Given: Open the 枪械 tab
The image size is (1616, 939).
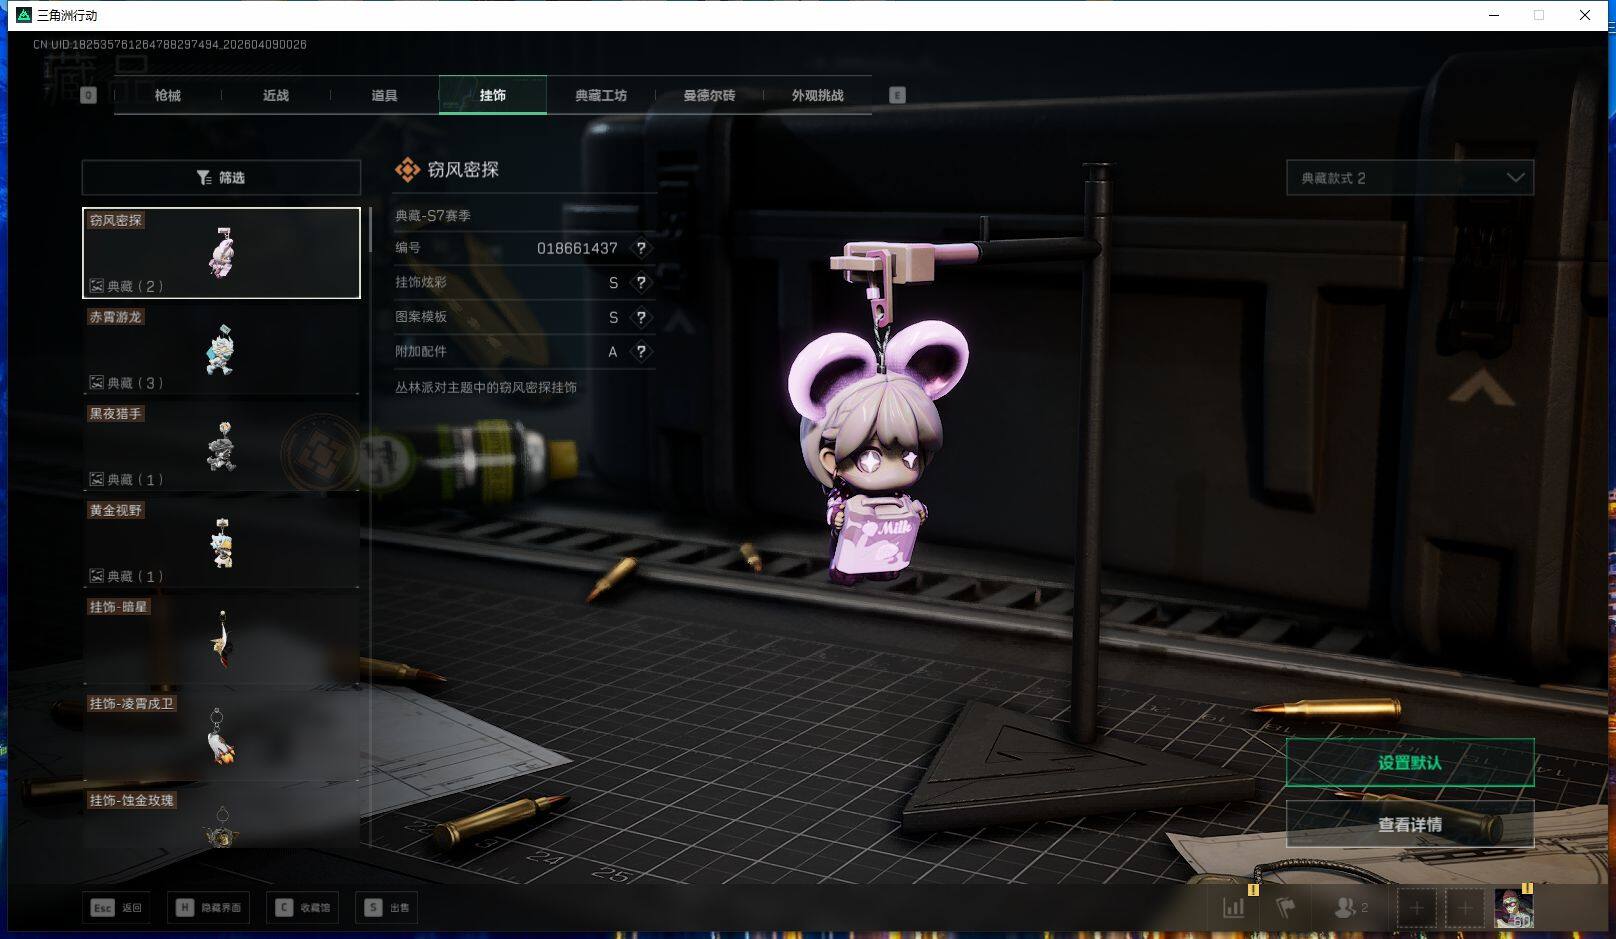Looking at the screenshot, I should [x=168, y=95].
